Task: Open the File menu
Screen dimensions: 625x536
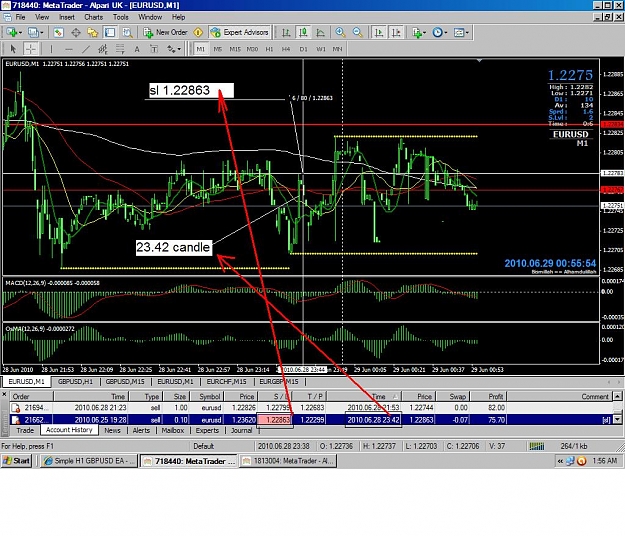Action: pyautogui.click(x=20, y=17)
